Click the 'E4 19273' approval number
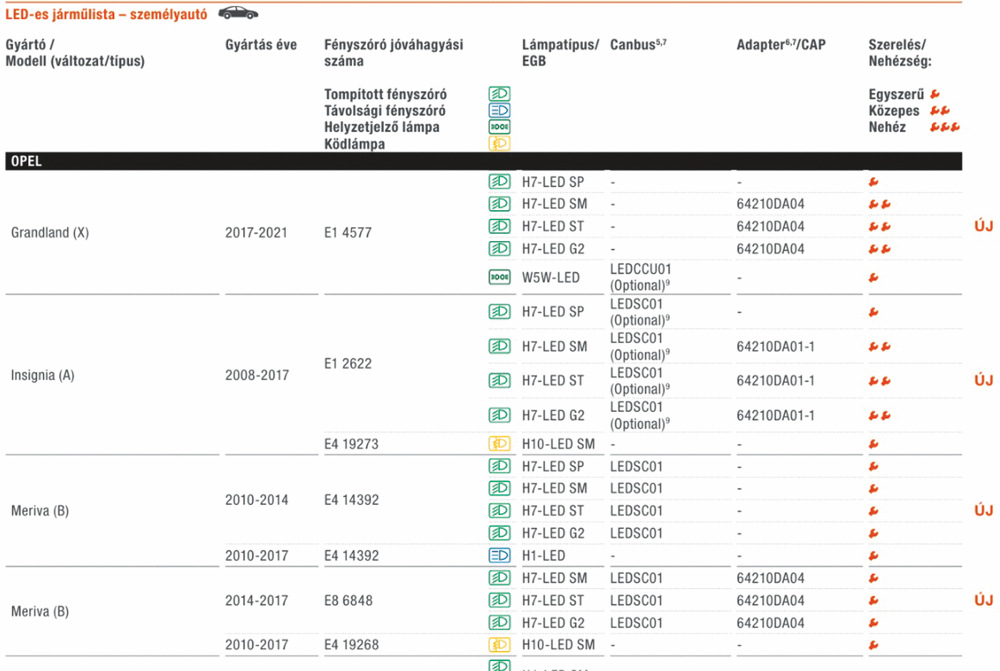The height and width of the screenshot is (671, 1000). coord(351,444)
